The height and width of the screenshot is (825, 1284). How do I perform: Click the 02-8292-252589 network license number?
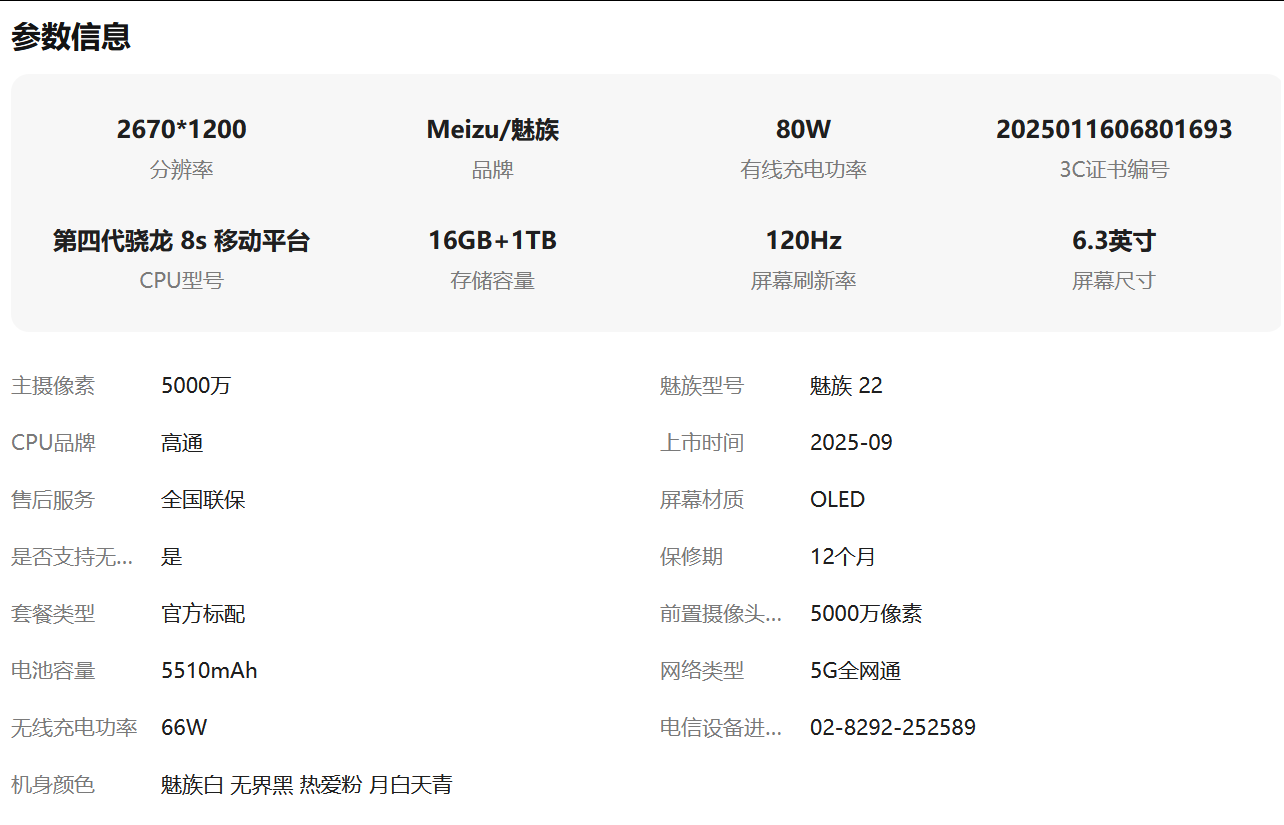pos(892,728)
